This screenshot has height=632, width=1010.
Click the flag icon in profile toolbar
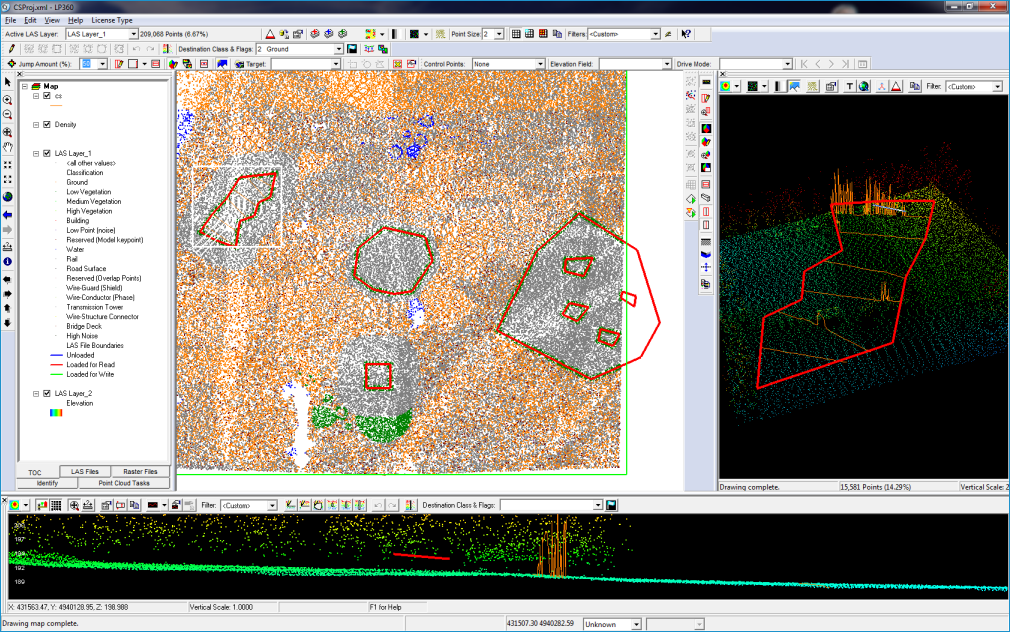611,505
